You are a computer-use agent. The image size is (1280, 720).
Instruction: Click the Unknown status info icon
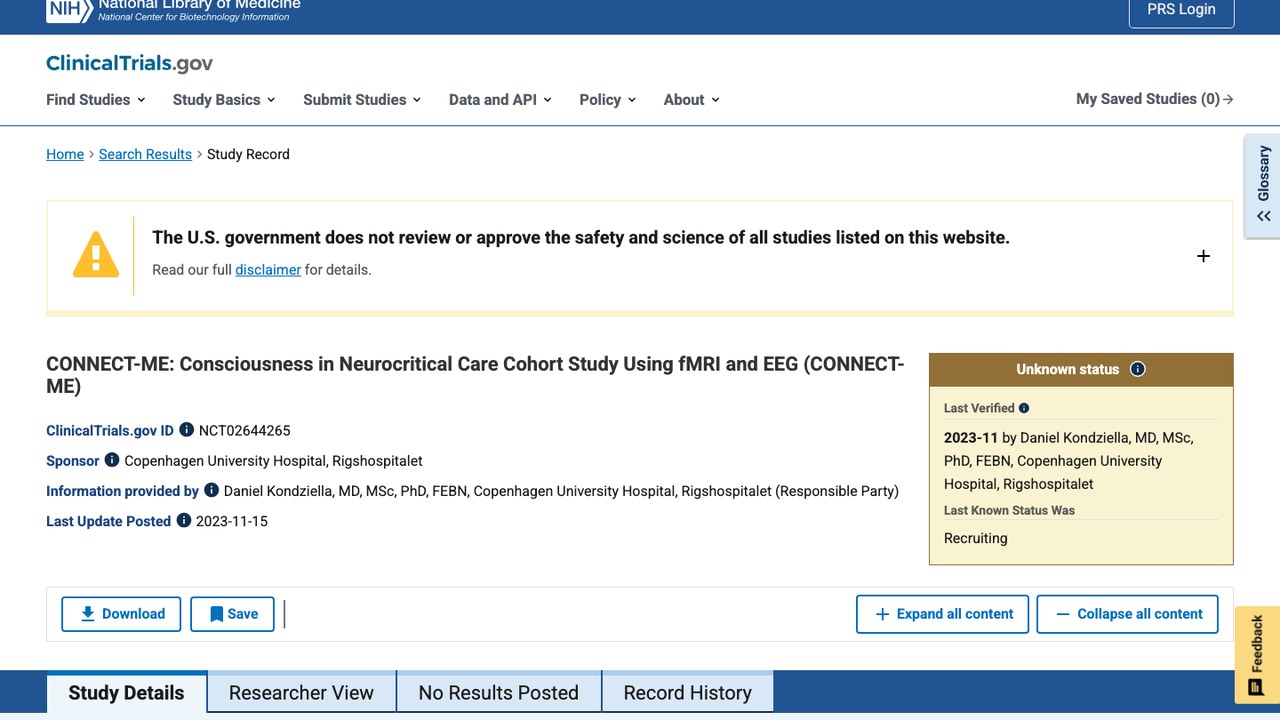(1137, 369)
